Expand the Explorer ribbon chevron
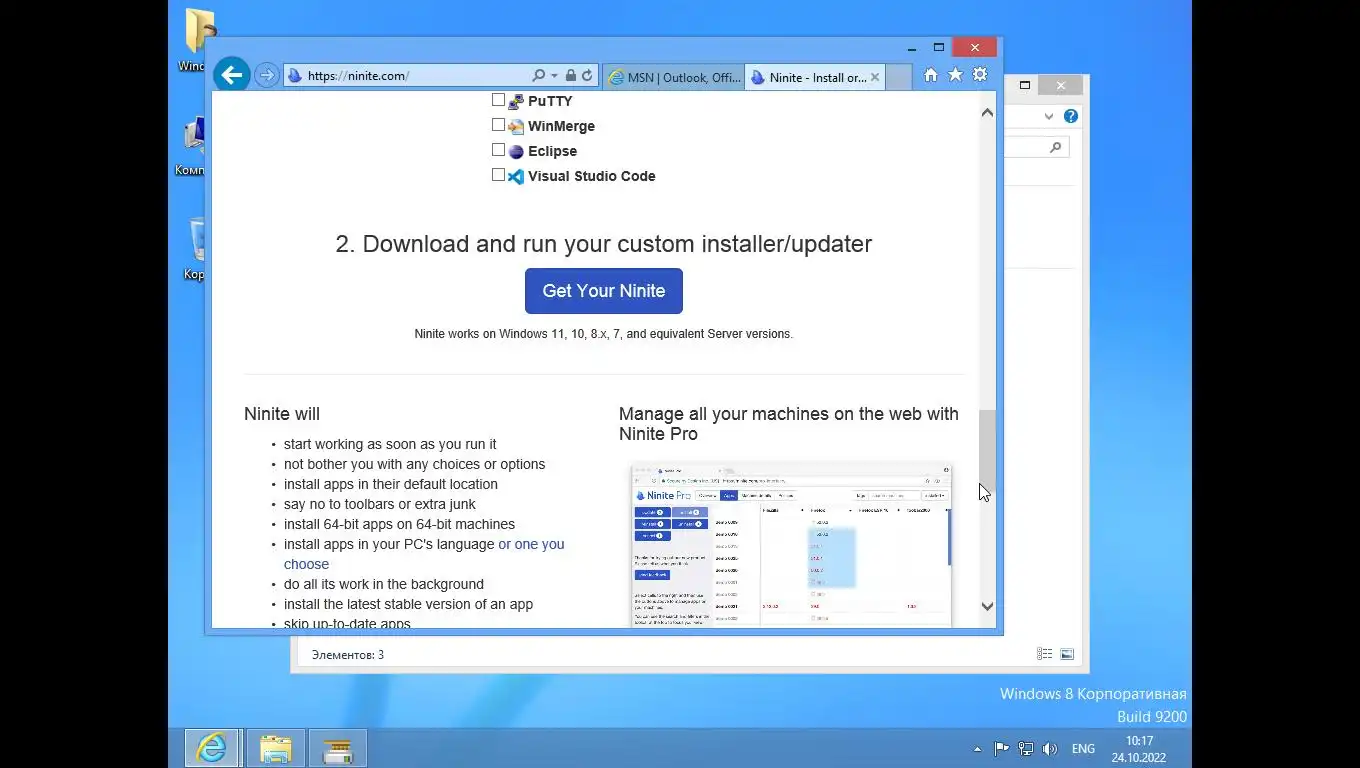Viewport: 1360px width, 768px height. click(1049, 116)
